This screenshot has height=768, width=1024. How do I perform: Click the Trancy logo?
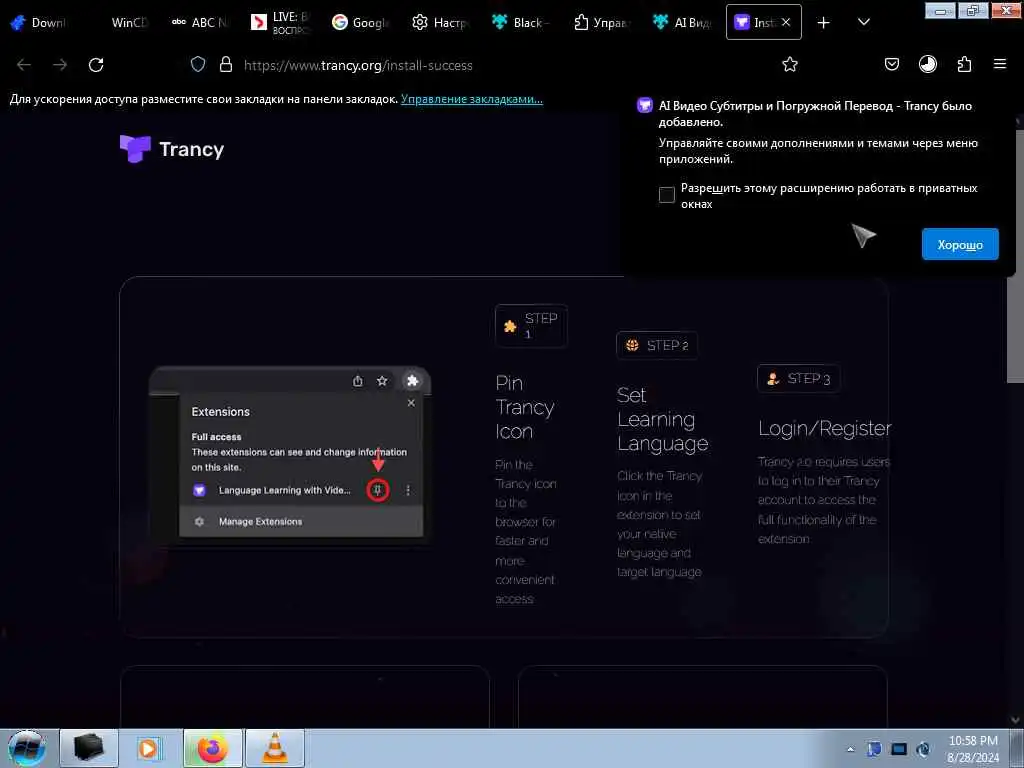click(172, 149)
